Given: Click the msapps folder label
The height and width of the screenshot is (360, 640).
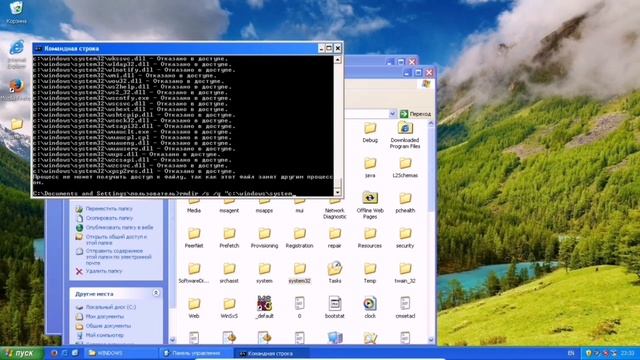Looking at the screenshot, I should tap(264, 211).
